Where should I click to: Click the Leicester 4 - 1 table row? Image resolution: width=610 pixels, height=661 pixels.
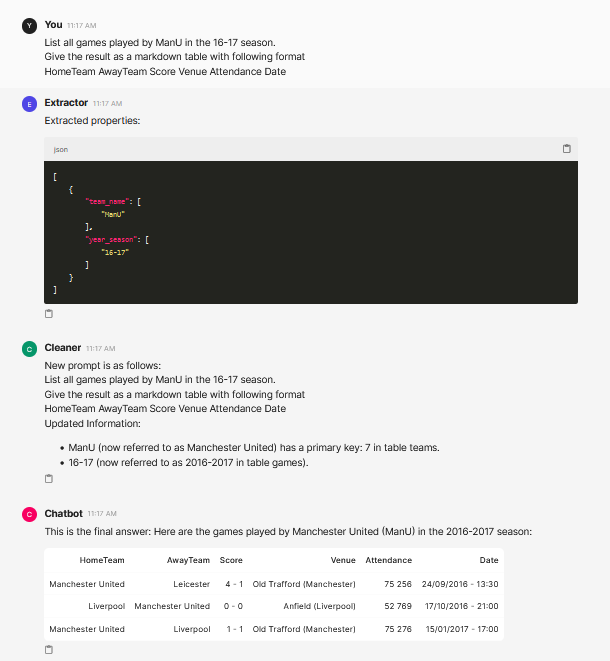[274, 584]
